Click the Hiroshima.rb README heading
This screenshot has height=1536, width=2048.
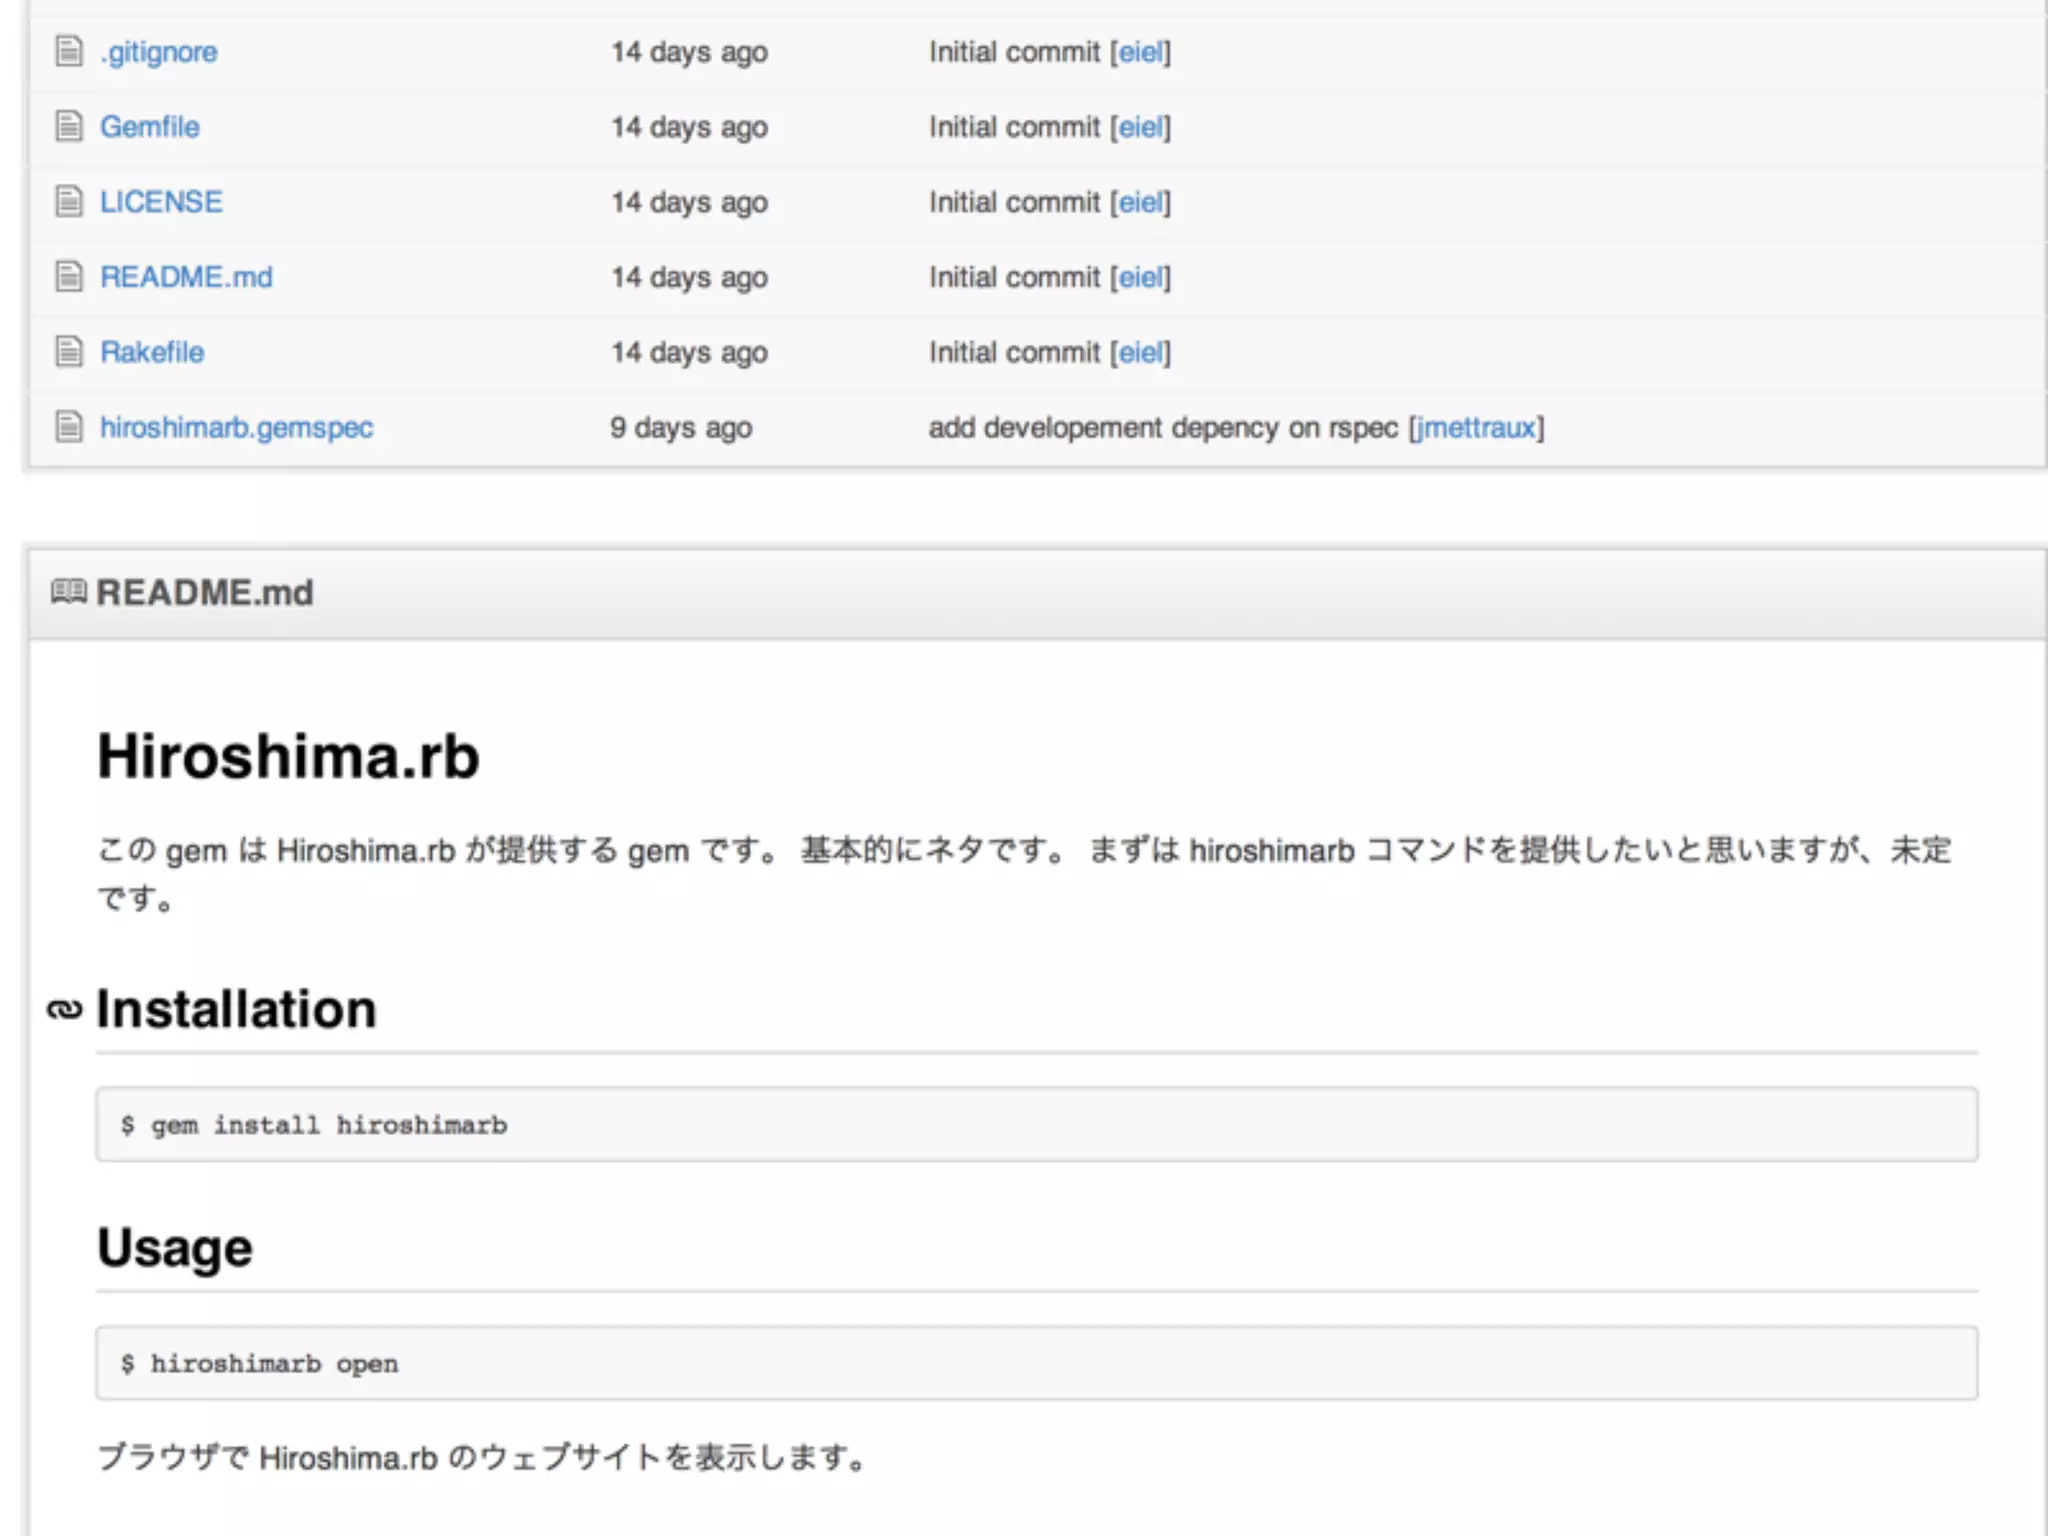[x=288, y=756]
